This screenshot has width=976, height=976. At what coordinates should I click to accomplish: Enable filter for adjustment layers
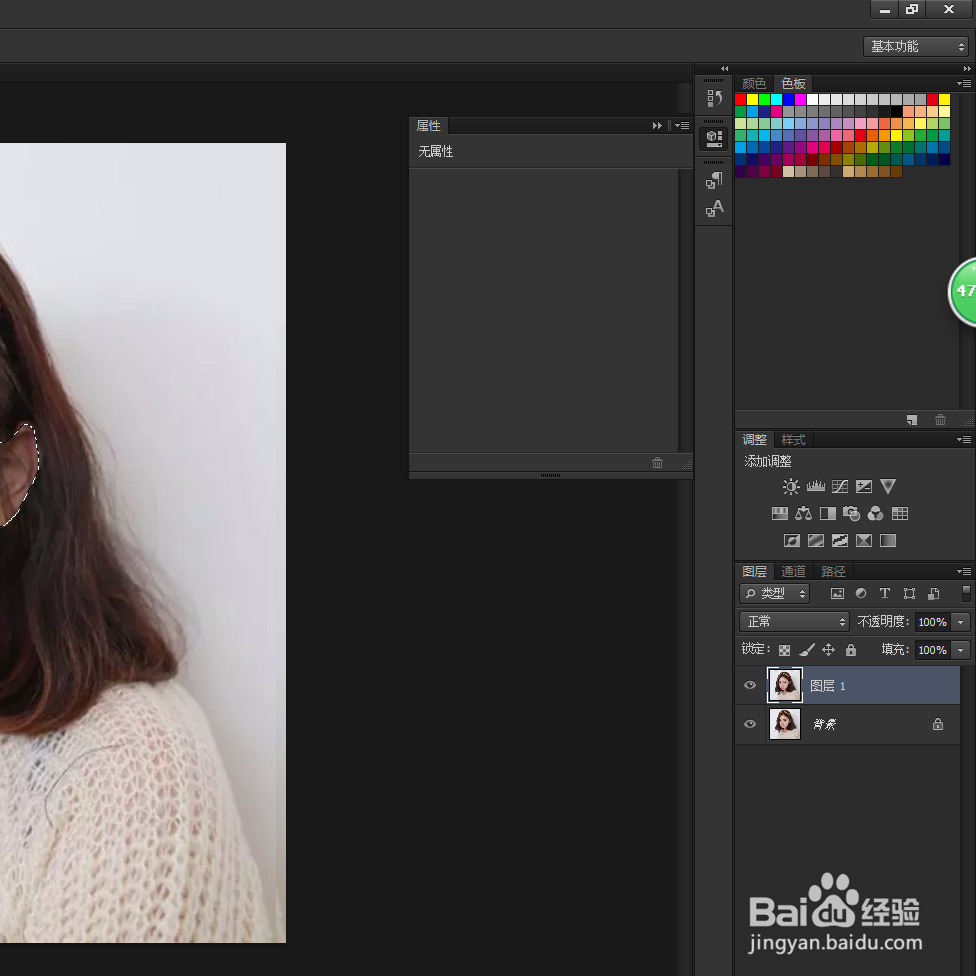(861, 594)
